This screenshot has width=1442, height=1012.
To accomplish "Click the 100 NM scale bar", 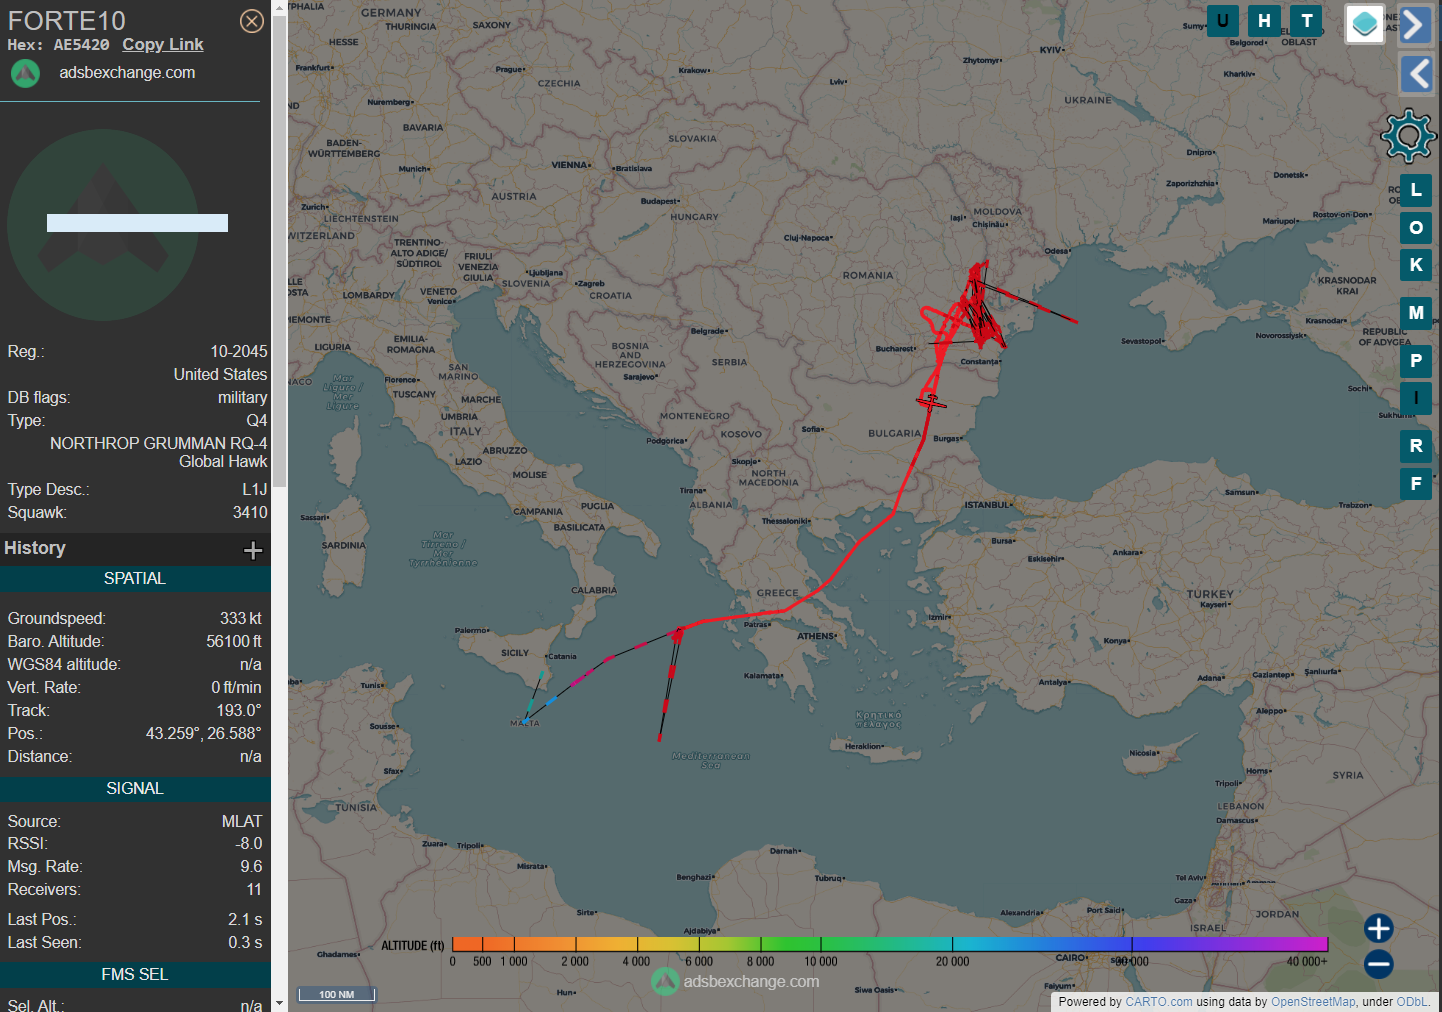I will (x=337, y=994).
